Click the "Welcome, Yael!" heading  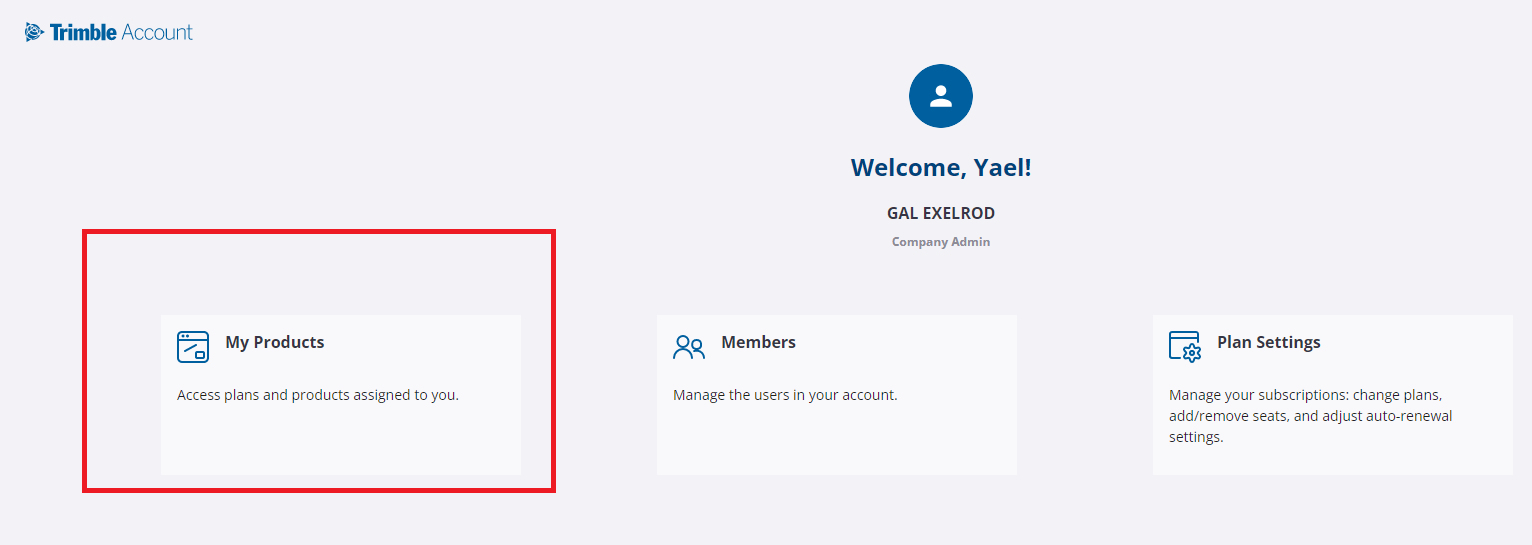(x=940, y=168)
